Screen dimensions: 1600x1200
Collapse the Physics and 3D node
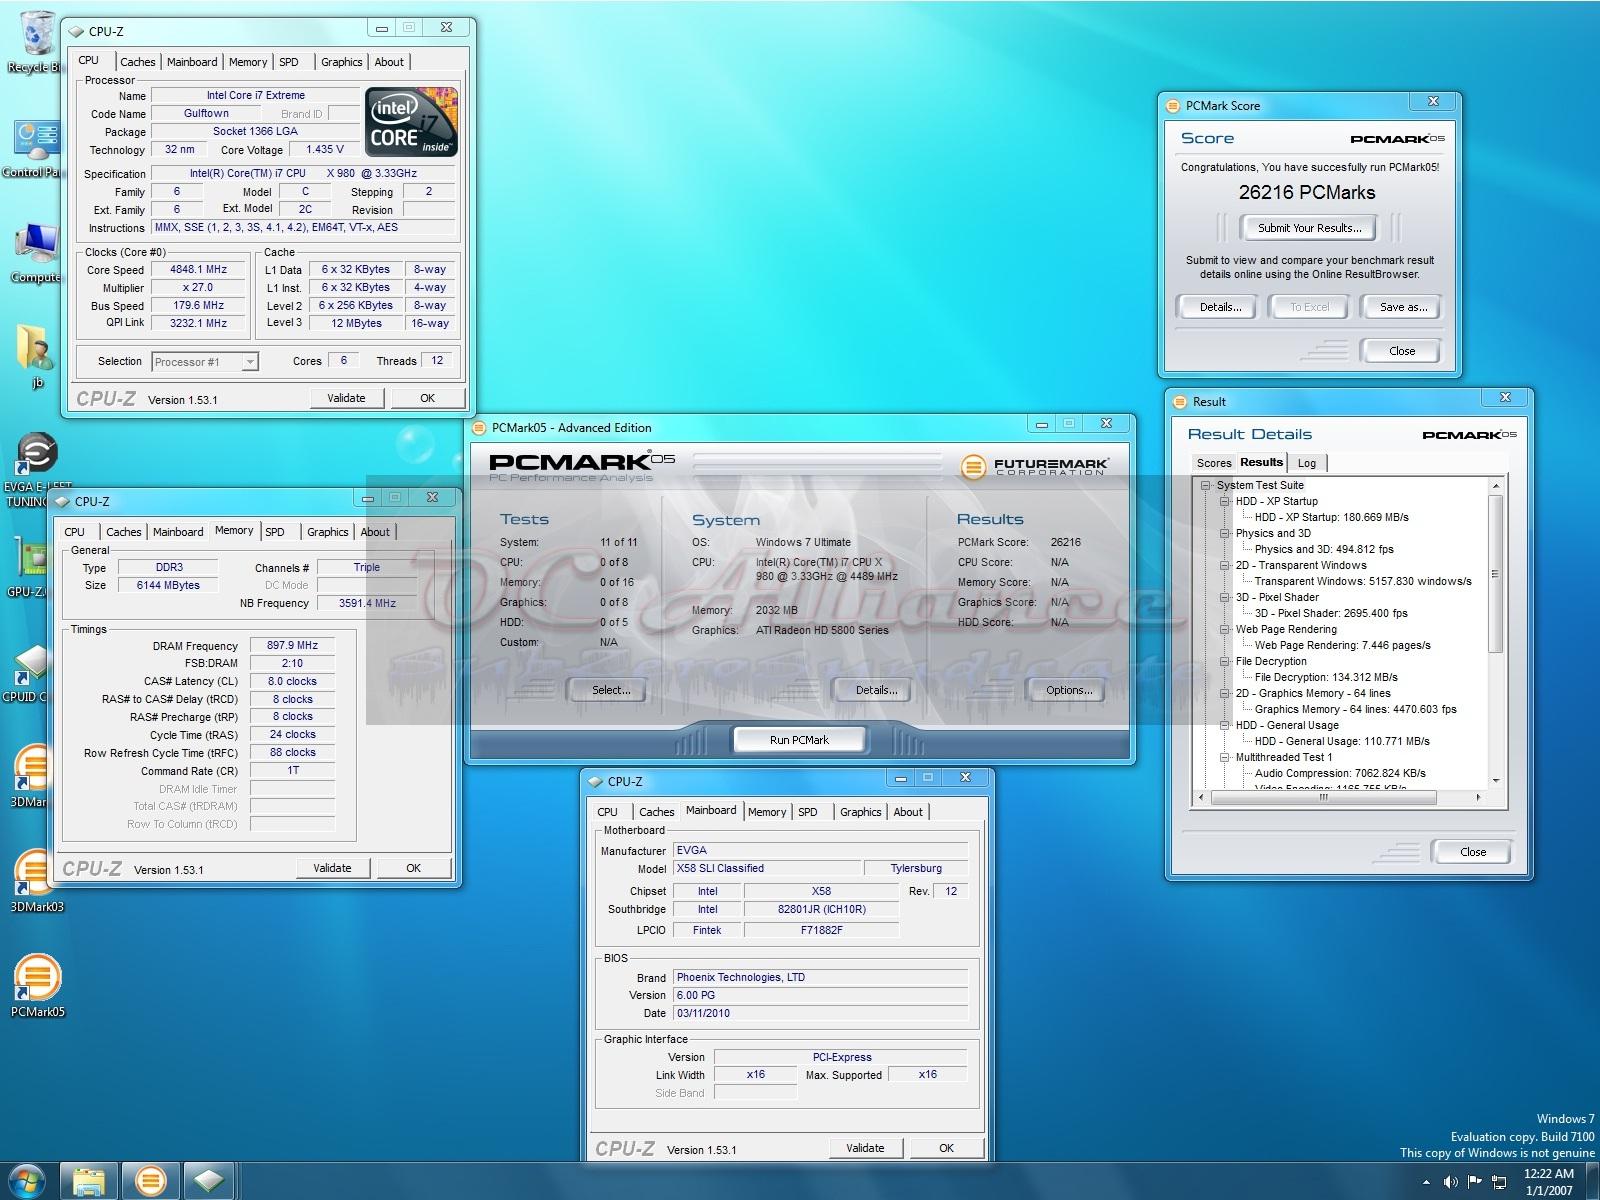[x=1225, y=534]
